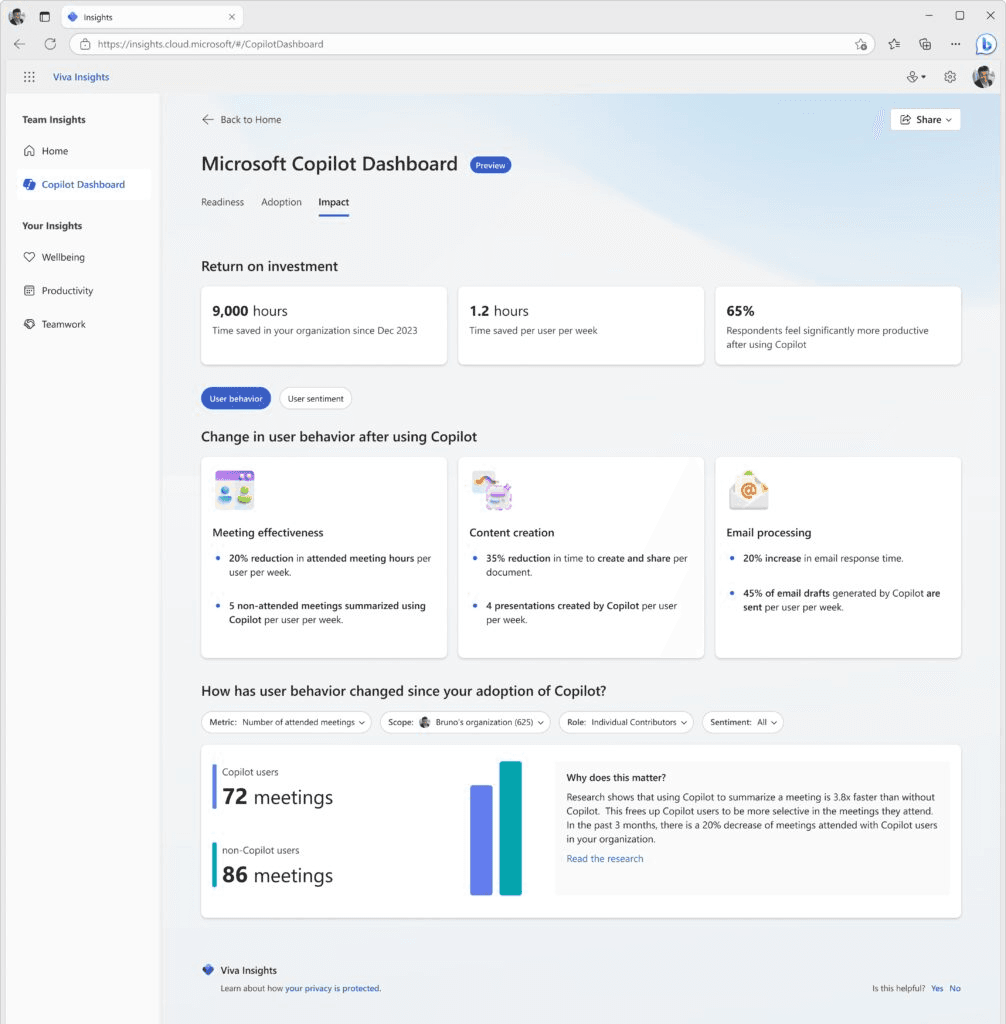Click Home label in Team Insights
This screenshot has width=1006, height=1024.
(x=55, y=151)
